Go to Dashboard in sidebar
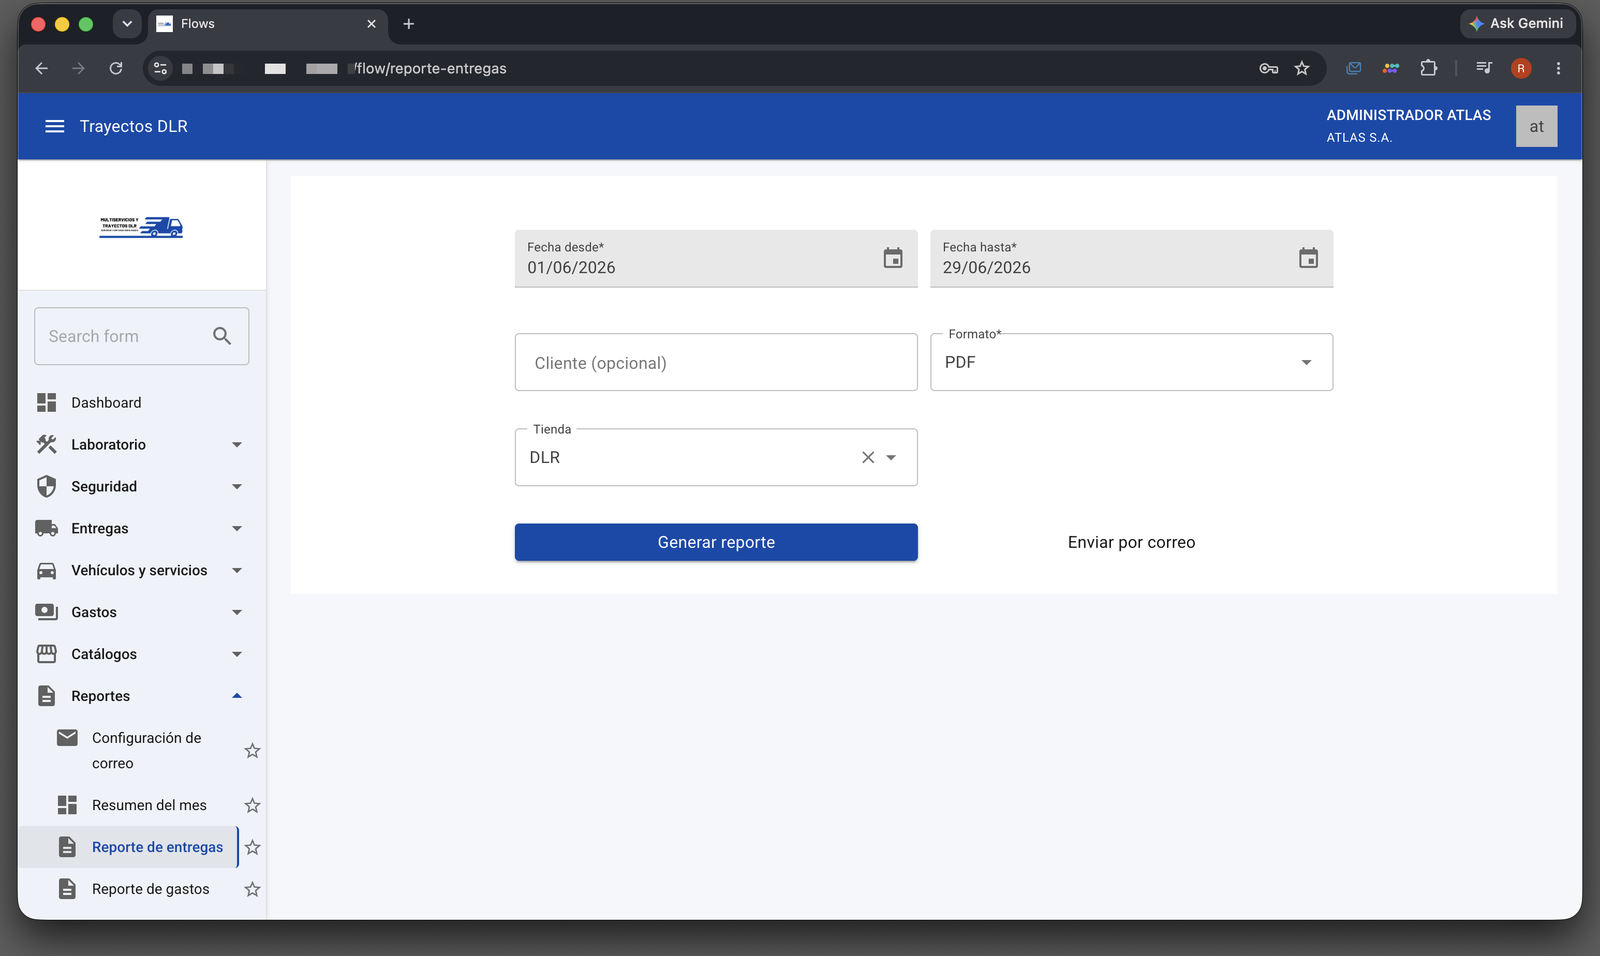Image resolution: width=1600 pixels, height=956 pixels. click(141, 402)
